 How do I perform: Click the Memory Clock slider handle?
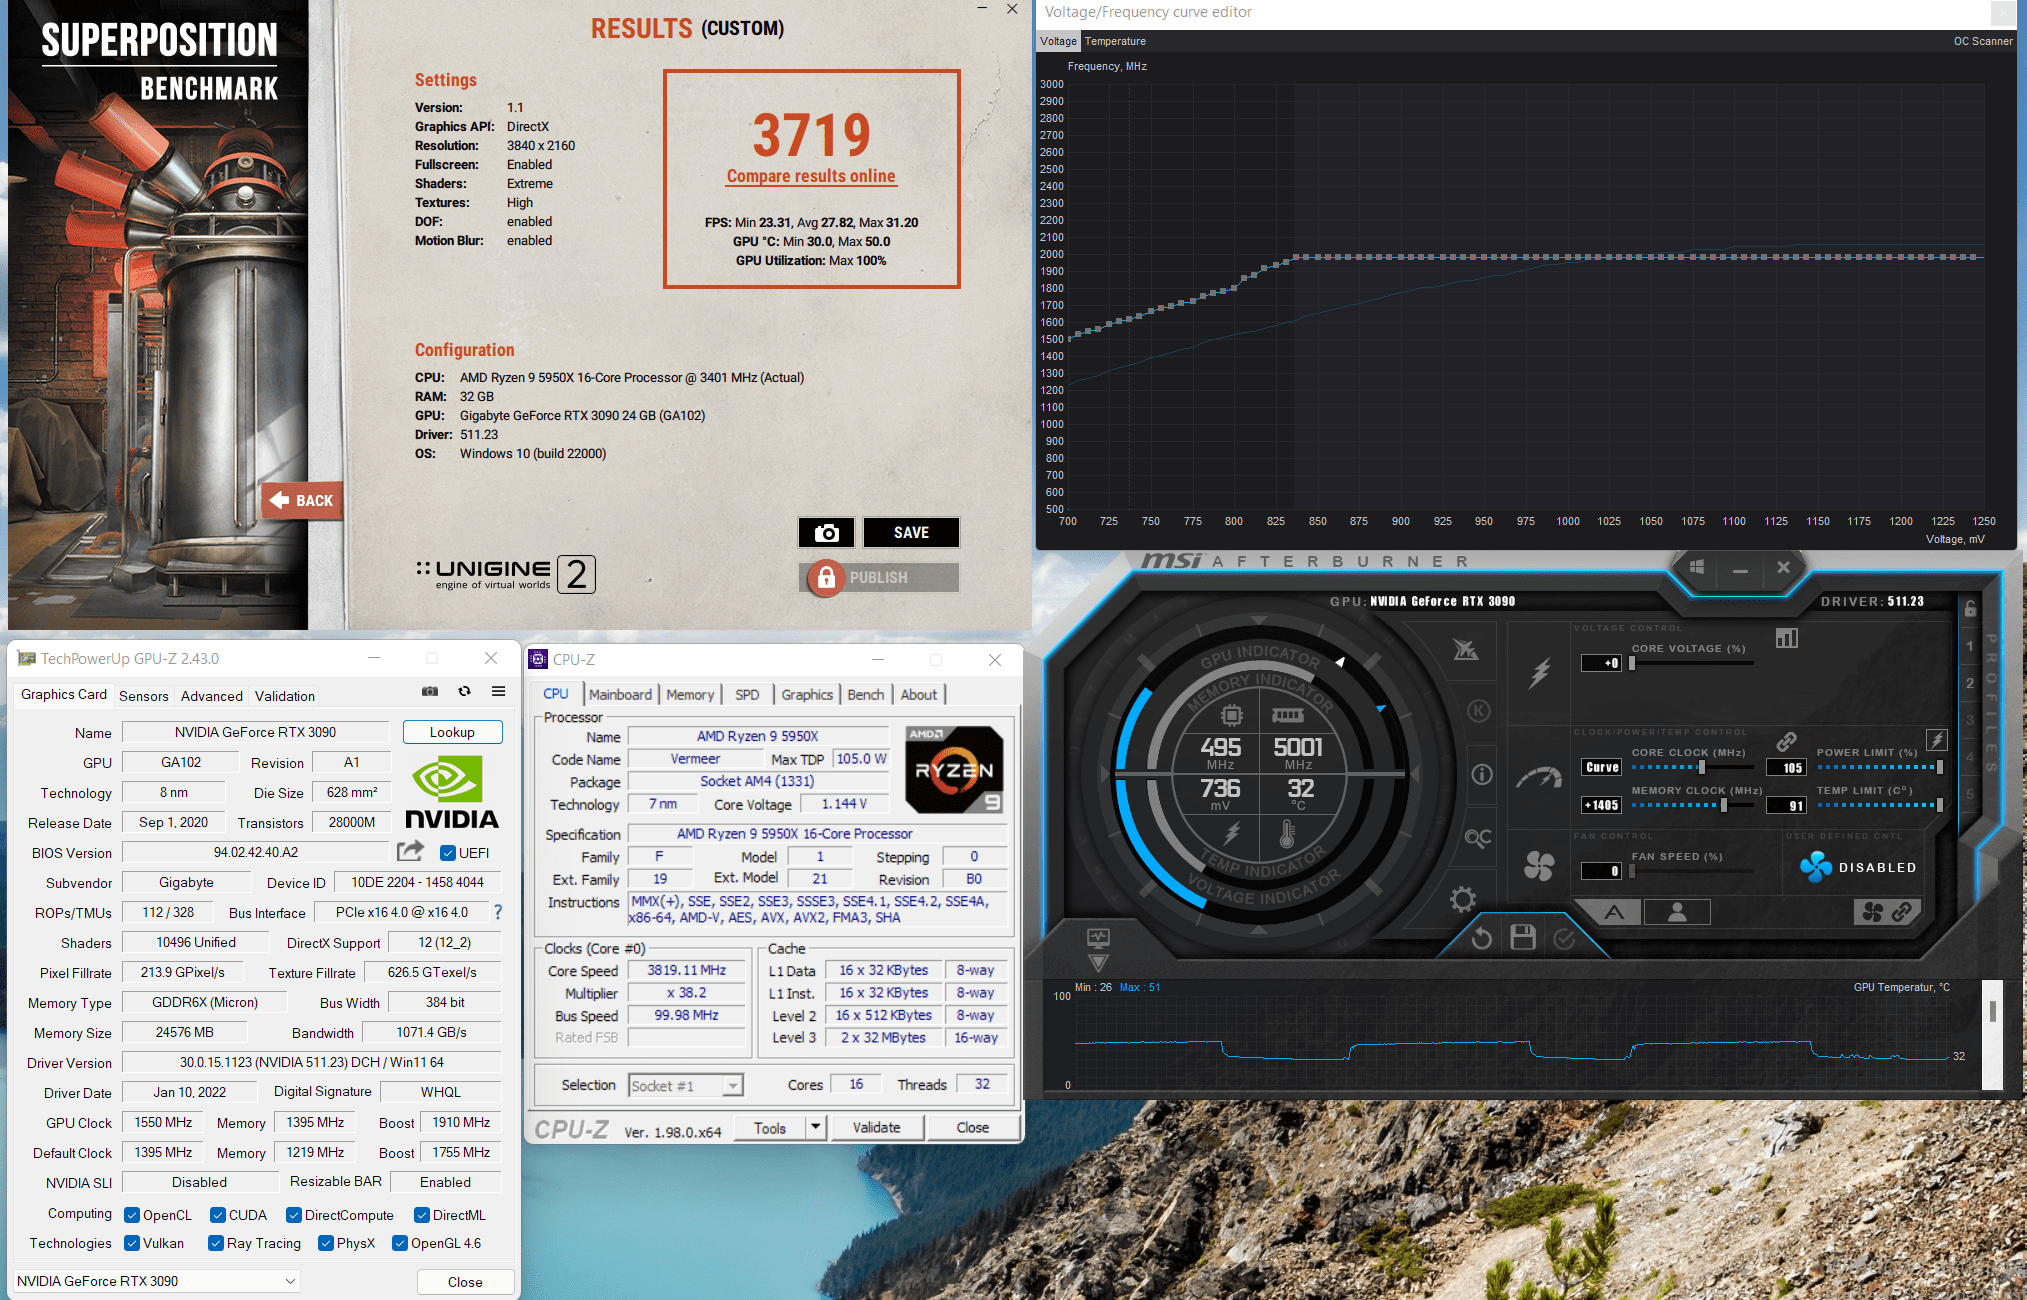click(x=1723, y=805)
